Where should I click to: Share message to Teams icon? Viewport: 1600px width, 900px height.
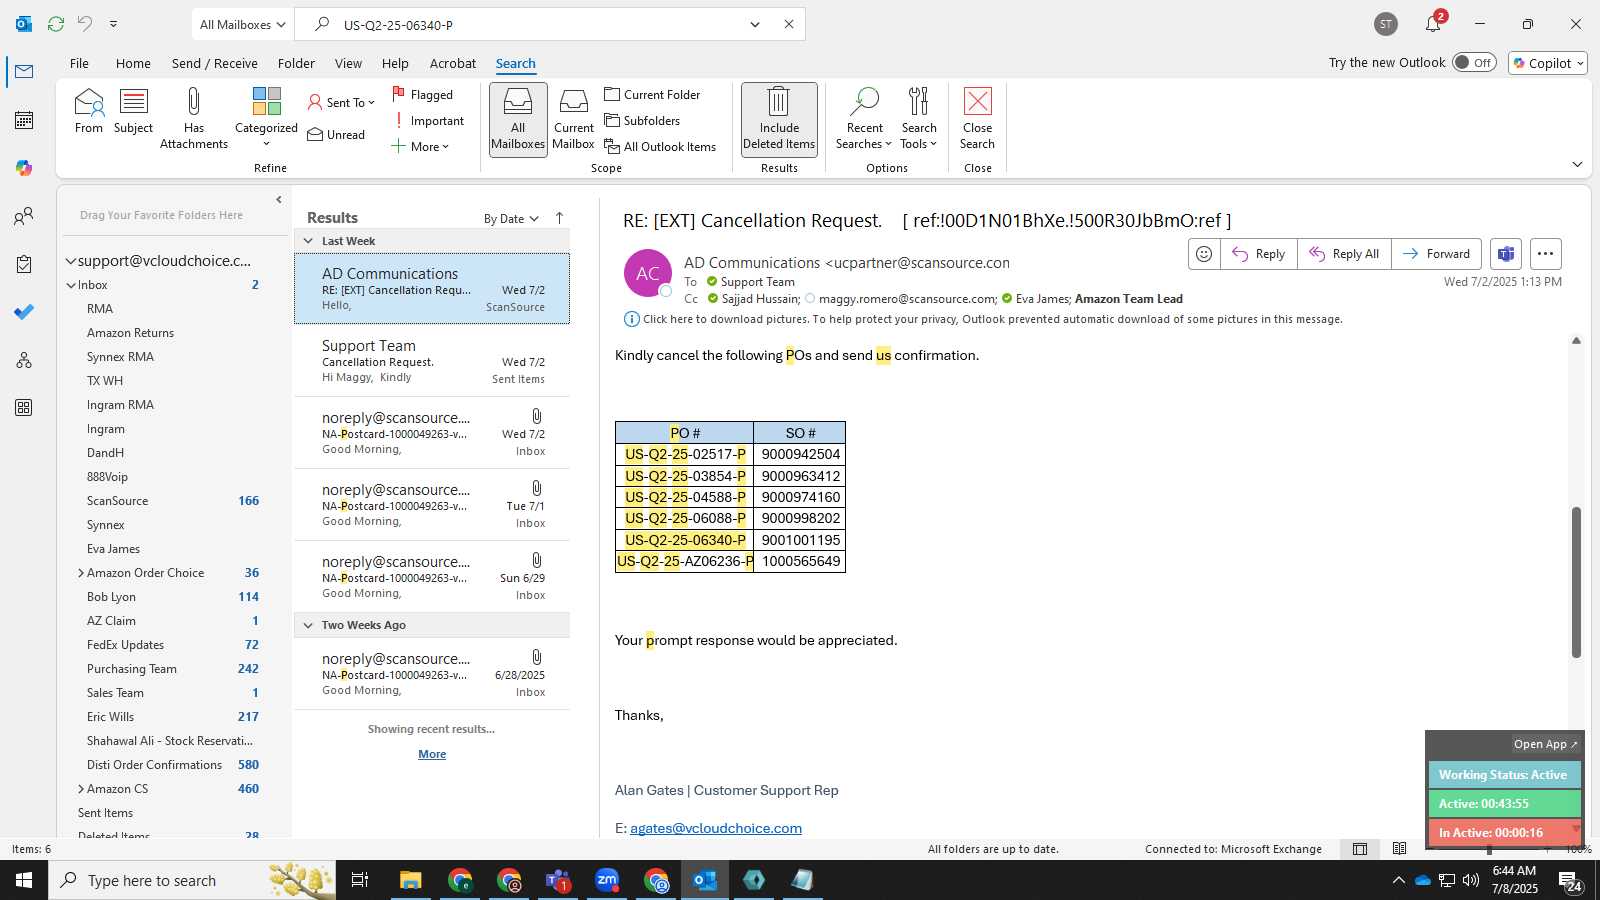(x=1506, y=254)
